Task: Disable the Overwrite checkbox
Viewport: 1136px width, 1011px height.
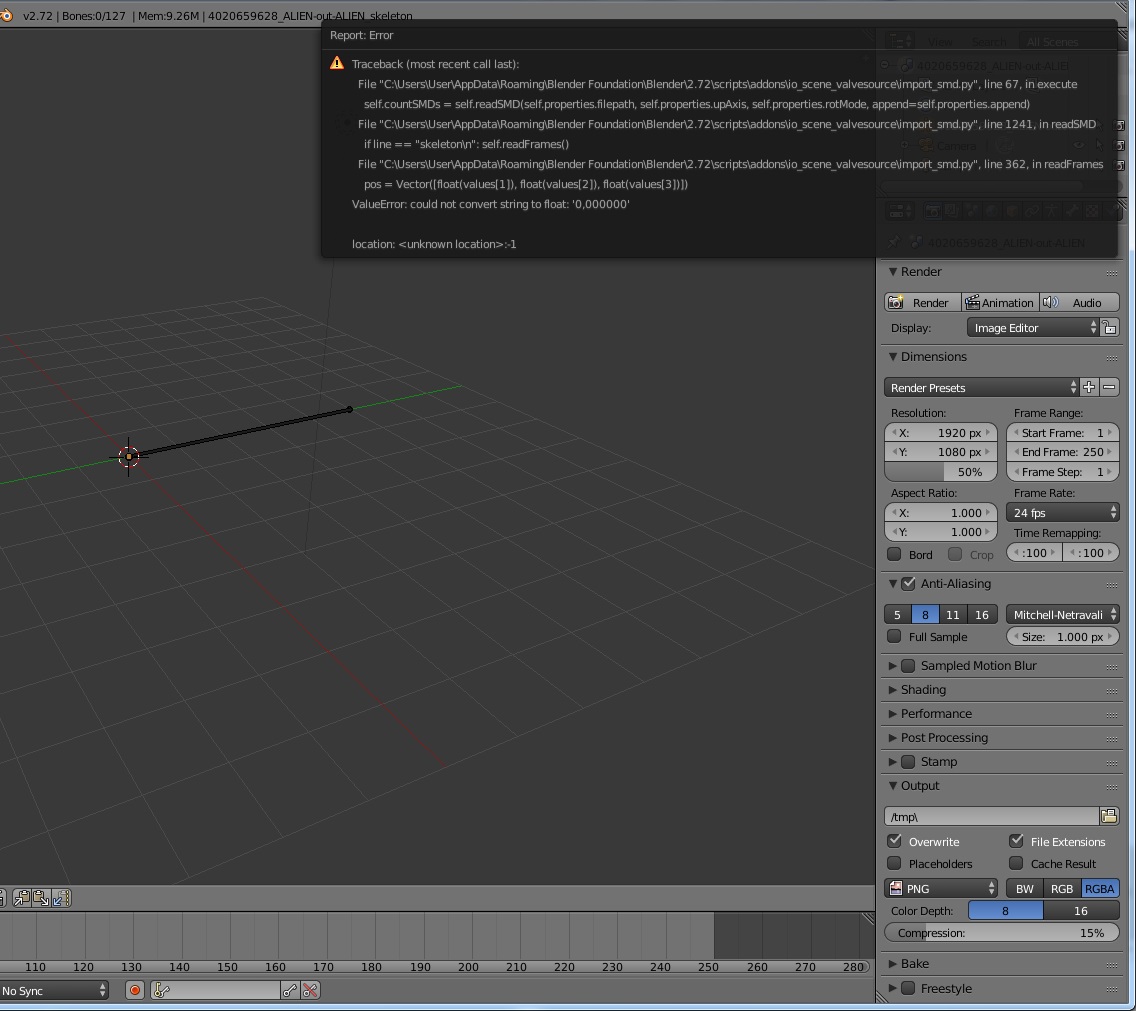Action: tap(895, 841)
